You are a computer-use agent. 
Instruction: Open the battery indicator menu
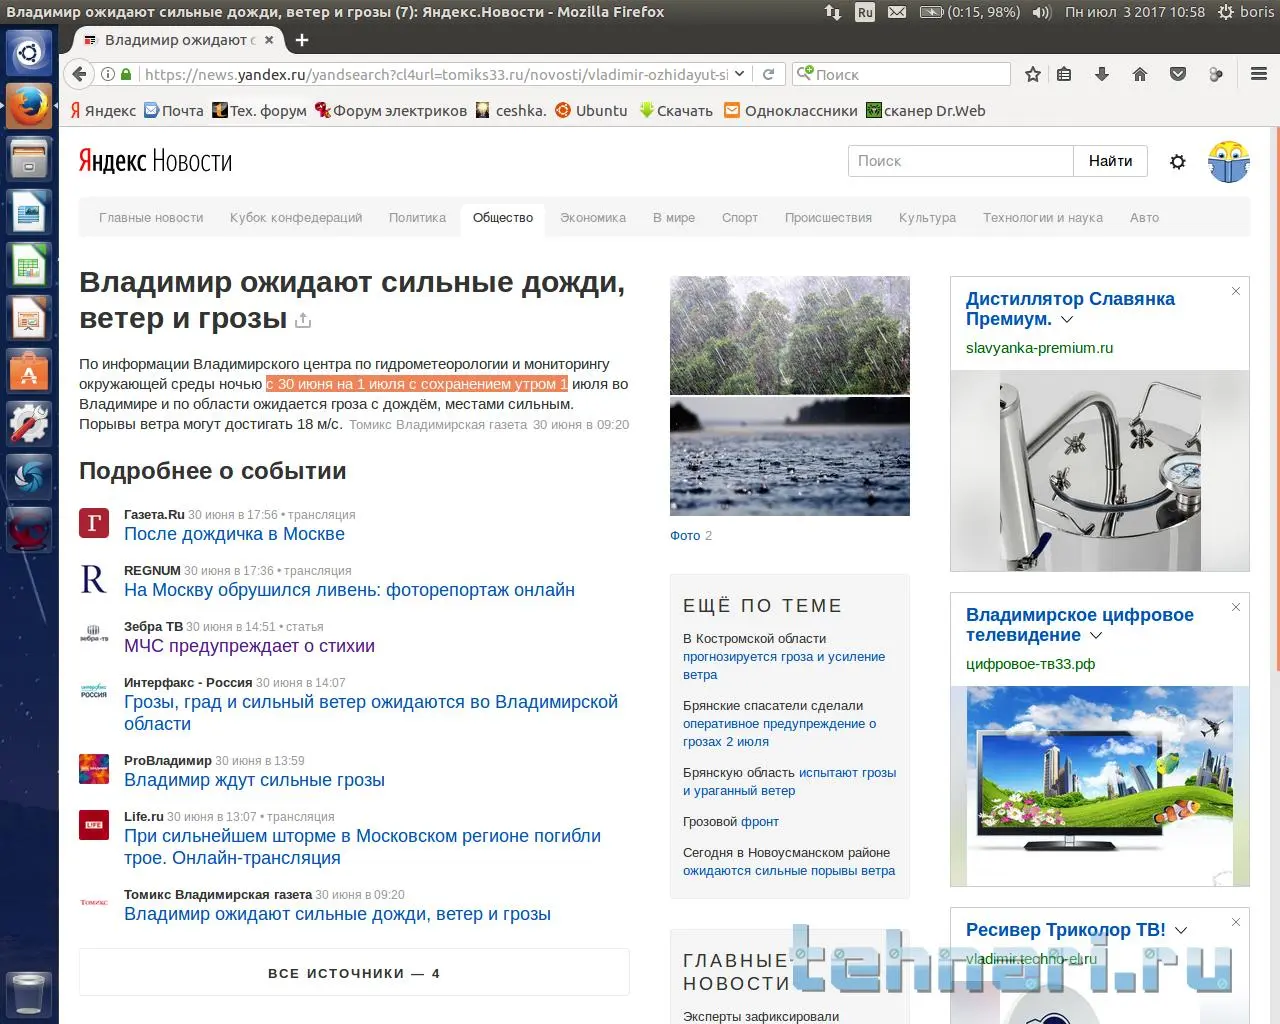(970, 12)
